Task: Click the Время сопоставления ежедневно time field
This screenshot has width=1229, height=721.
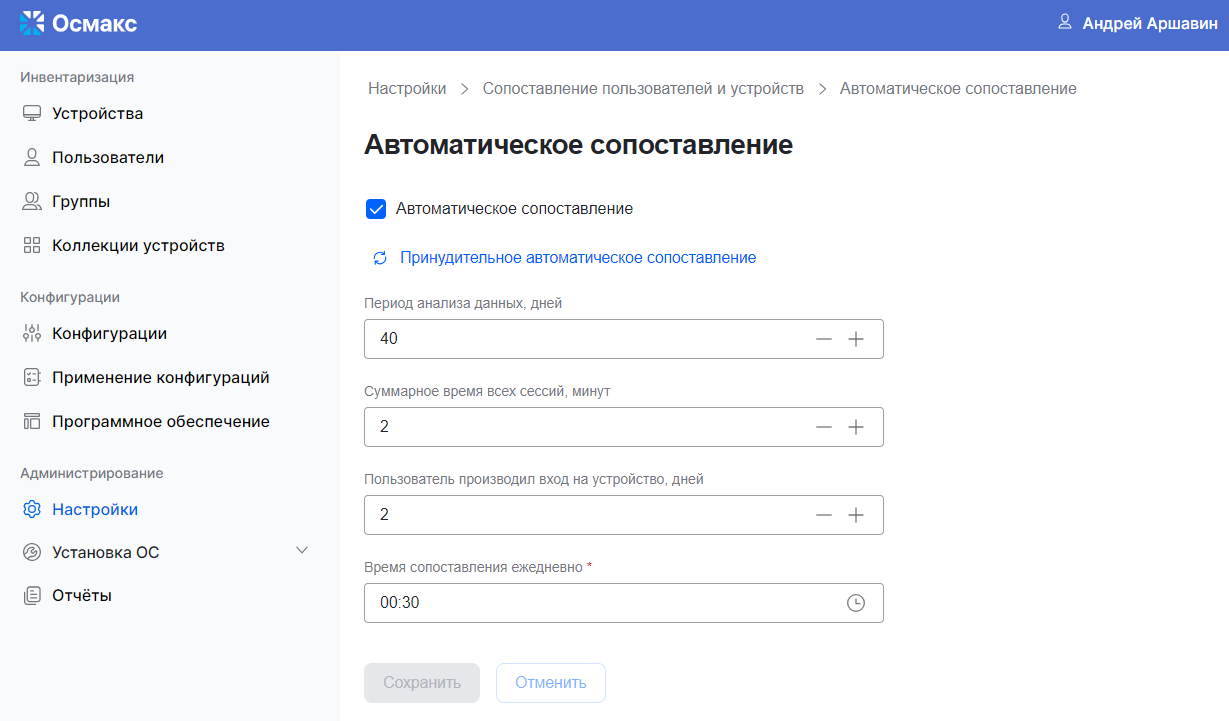Action: point(600,603)
